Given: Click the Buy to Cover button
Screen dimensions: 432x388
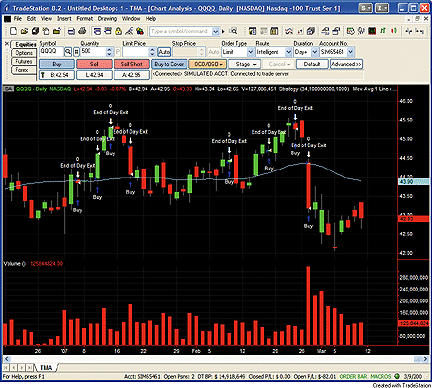Looking at the screenshot, I should click(169, 64).
